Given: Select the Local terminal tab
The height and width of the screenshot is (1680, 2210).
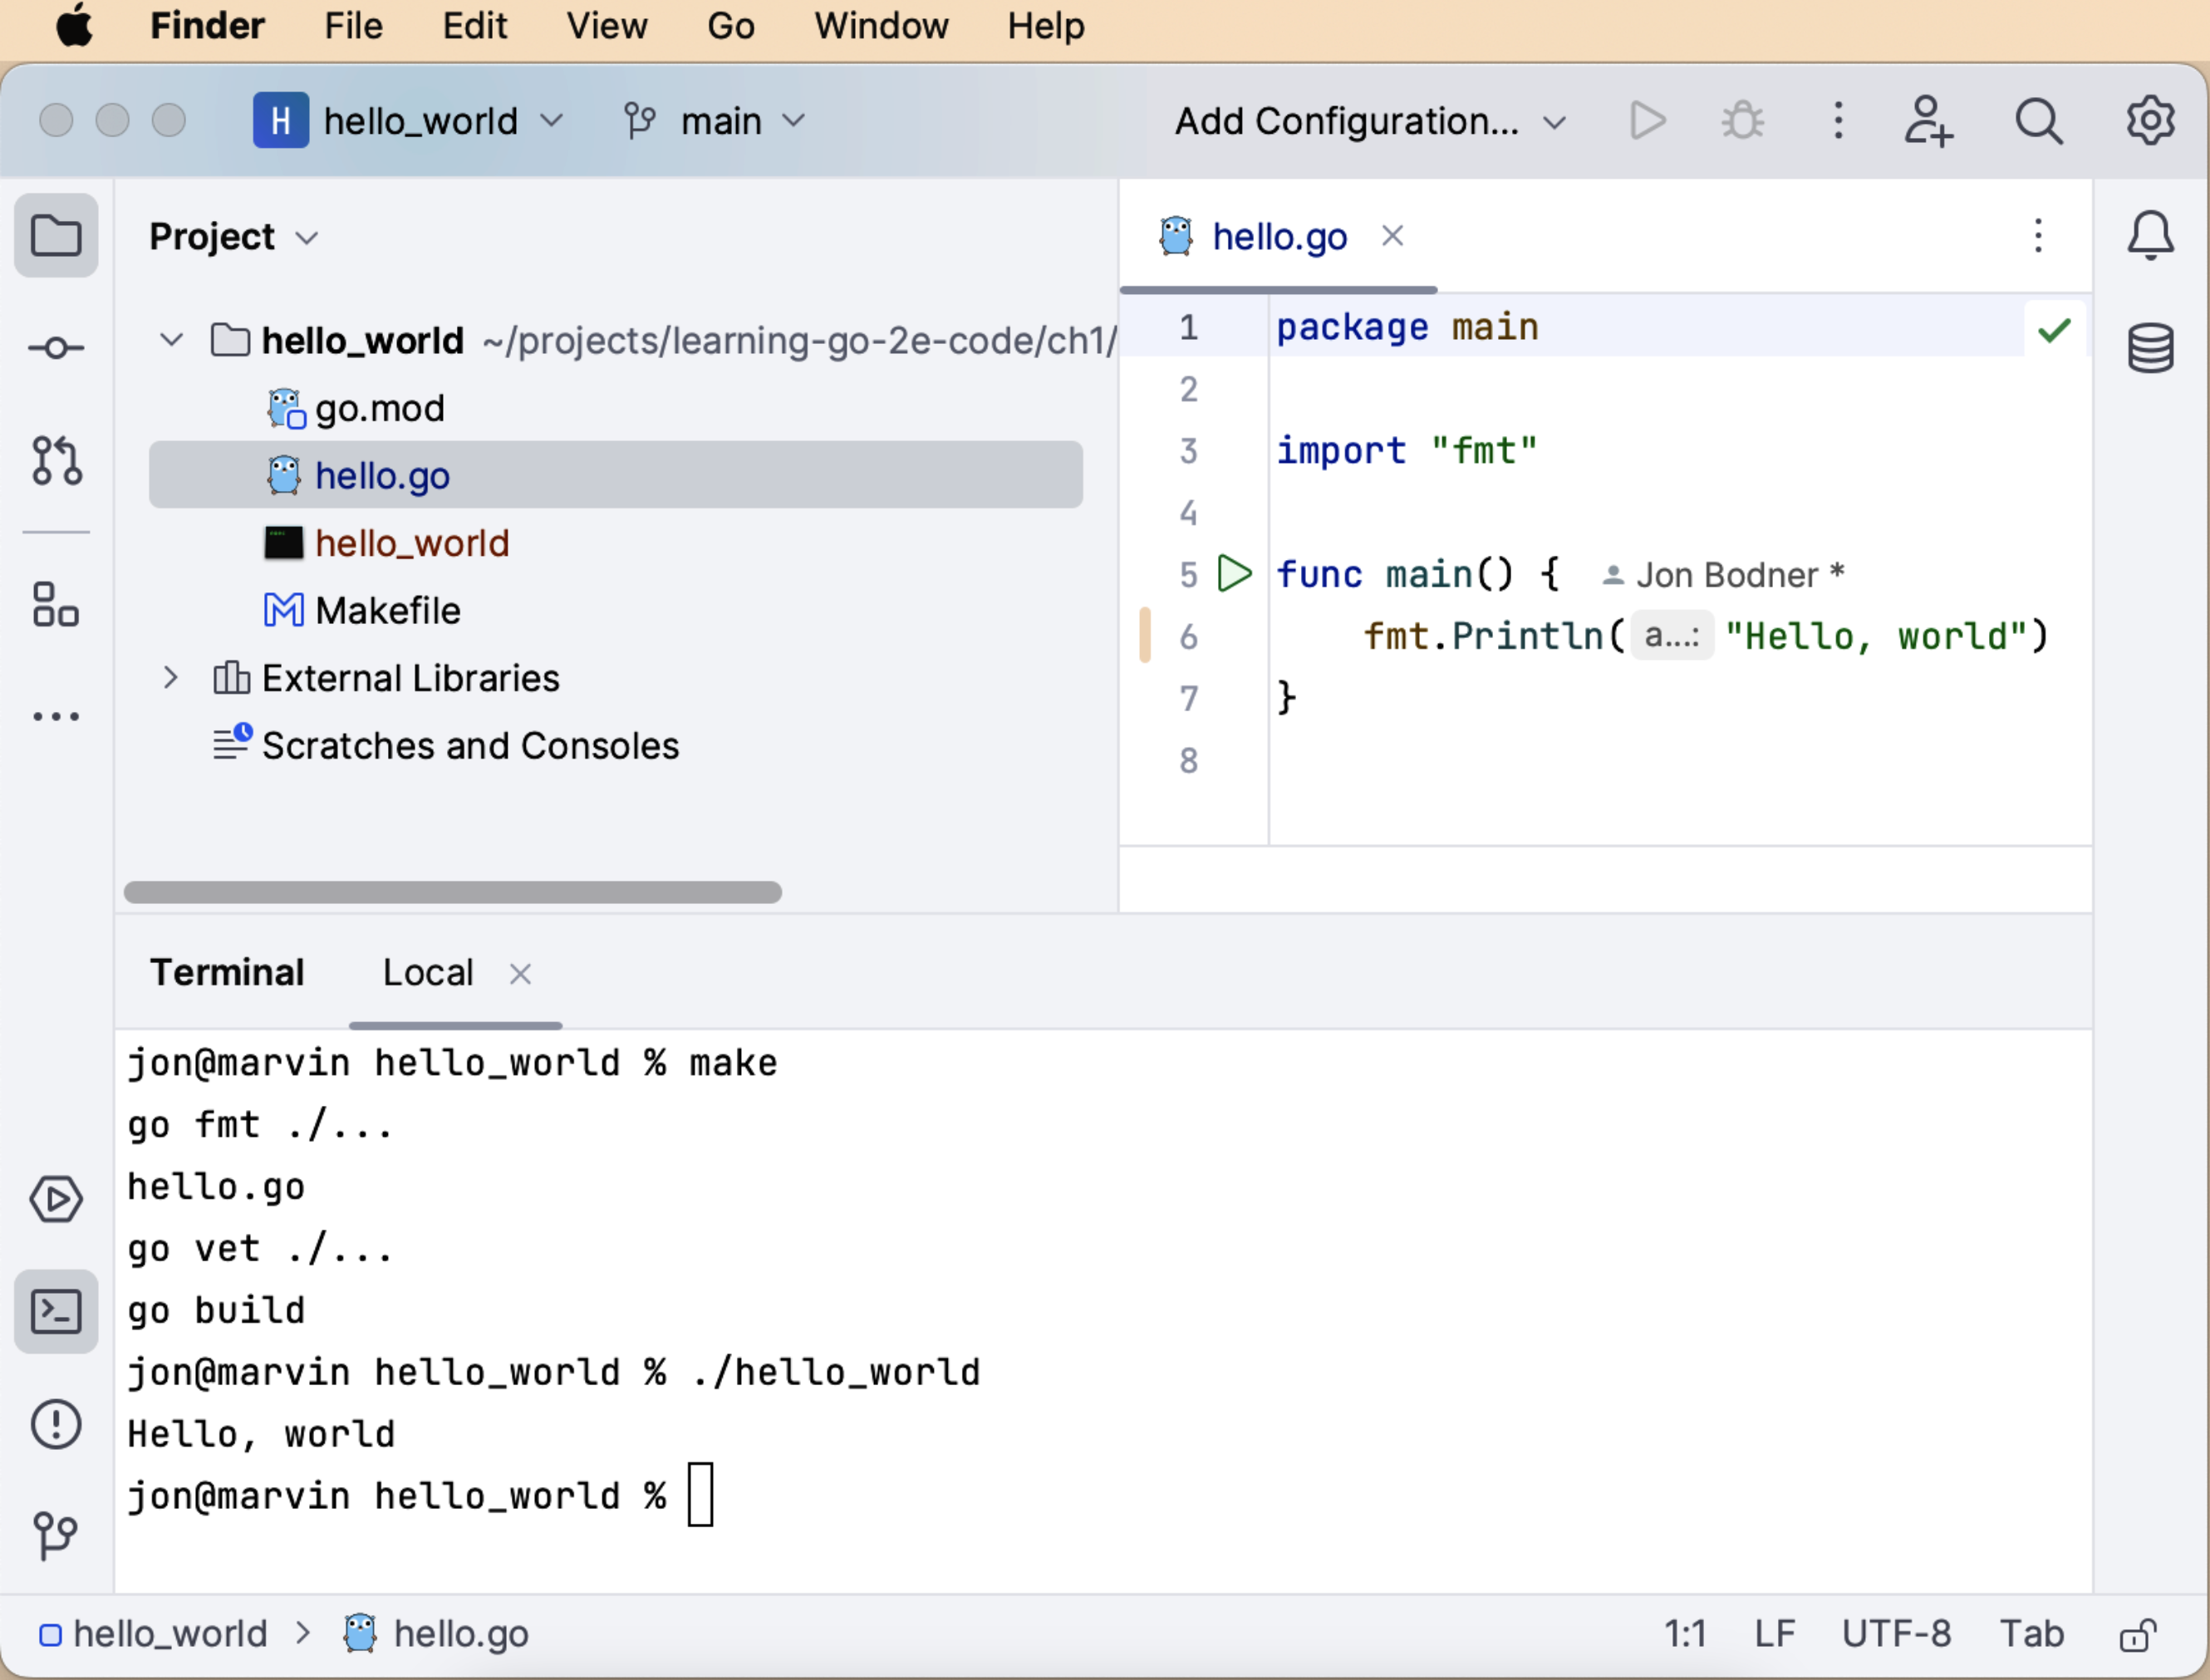Looking at the screenshot, I should [x=428, y=973].
